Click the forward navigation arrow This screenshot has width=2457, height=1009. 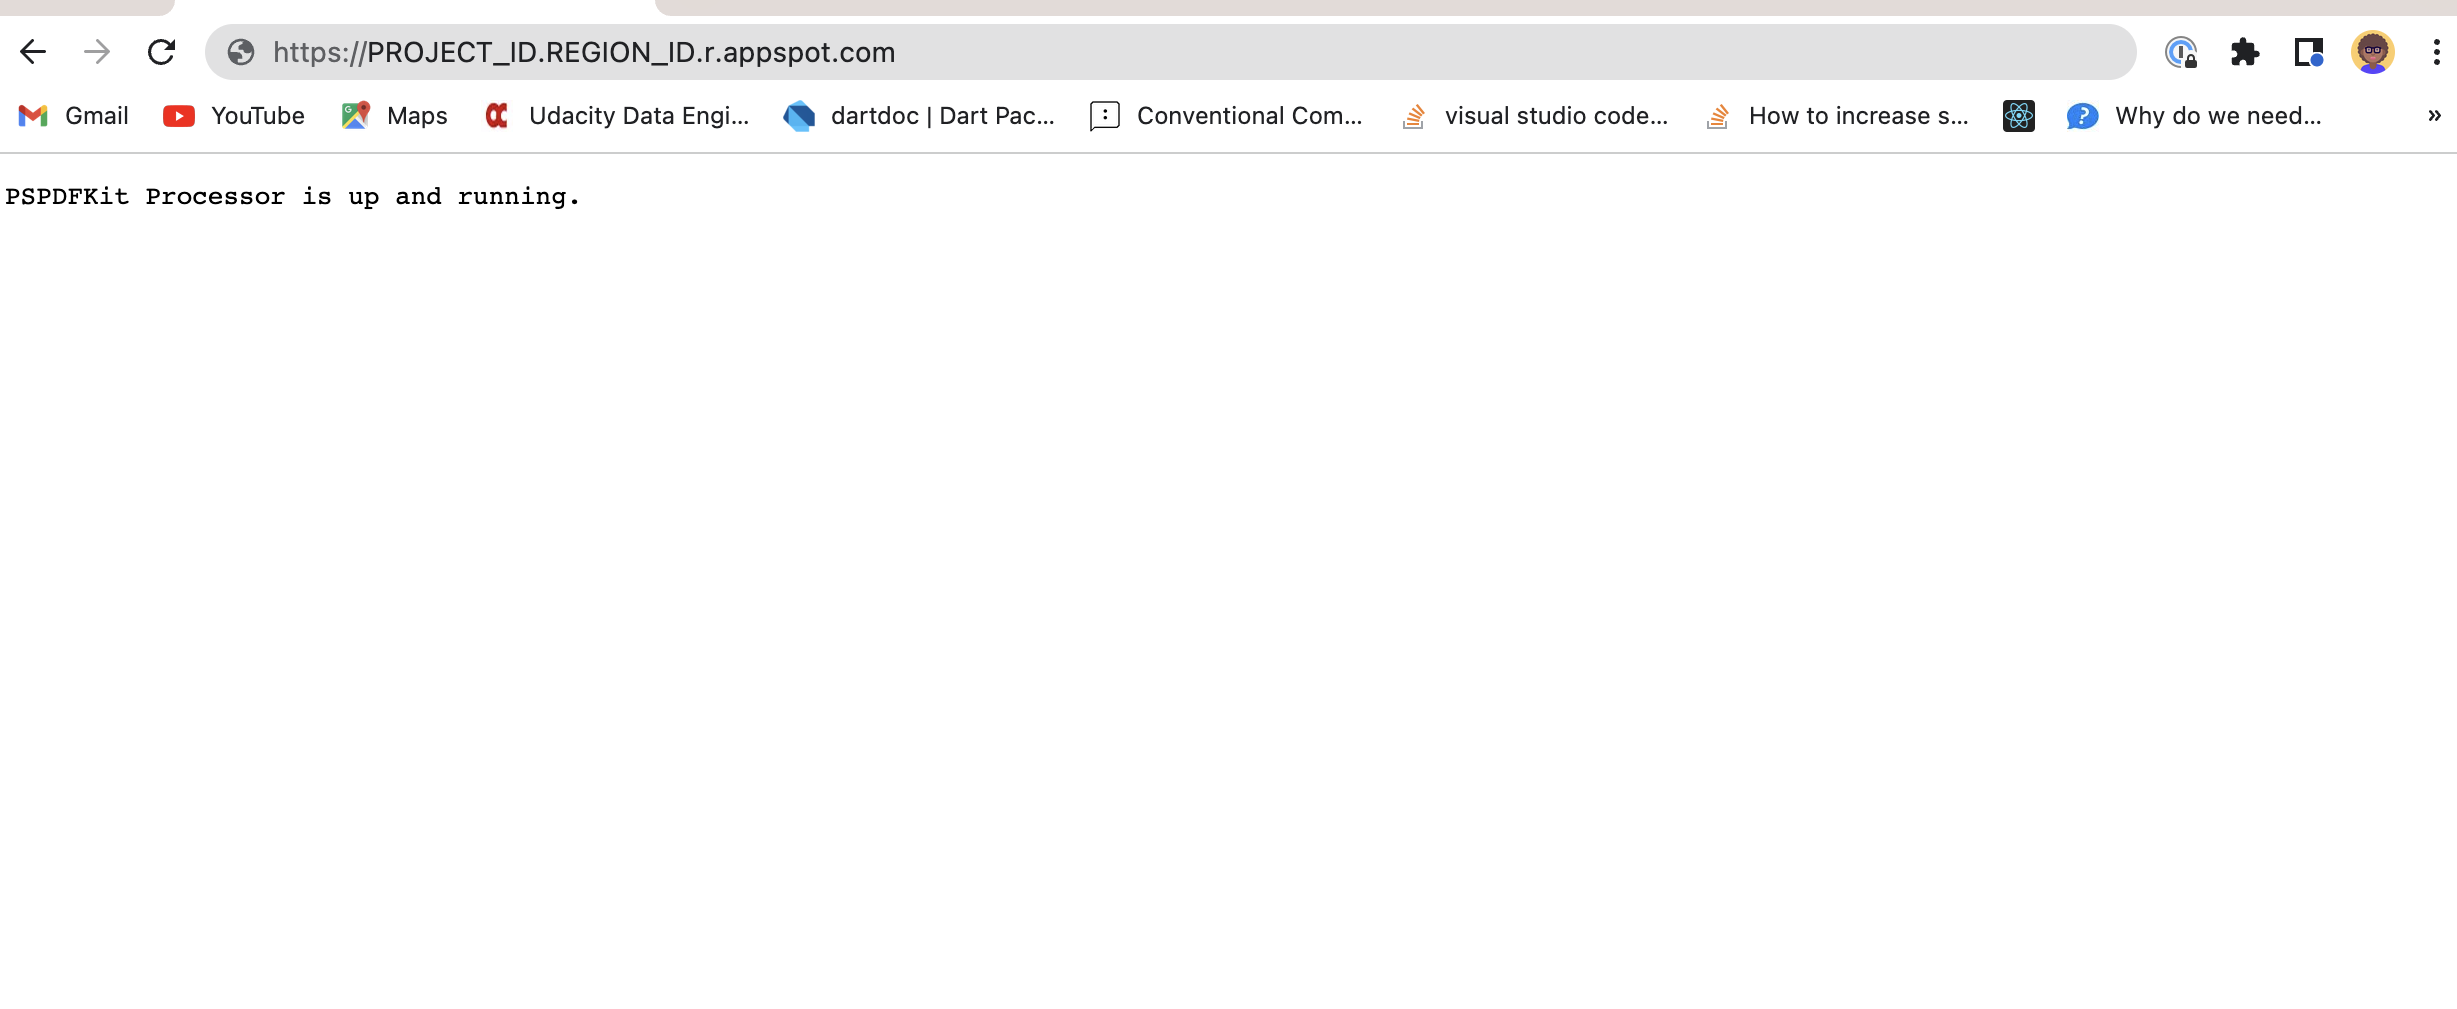(97, 52)
